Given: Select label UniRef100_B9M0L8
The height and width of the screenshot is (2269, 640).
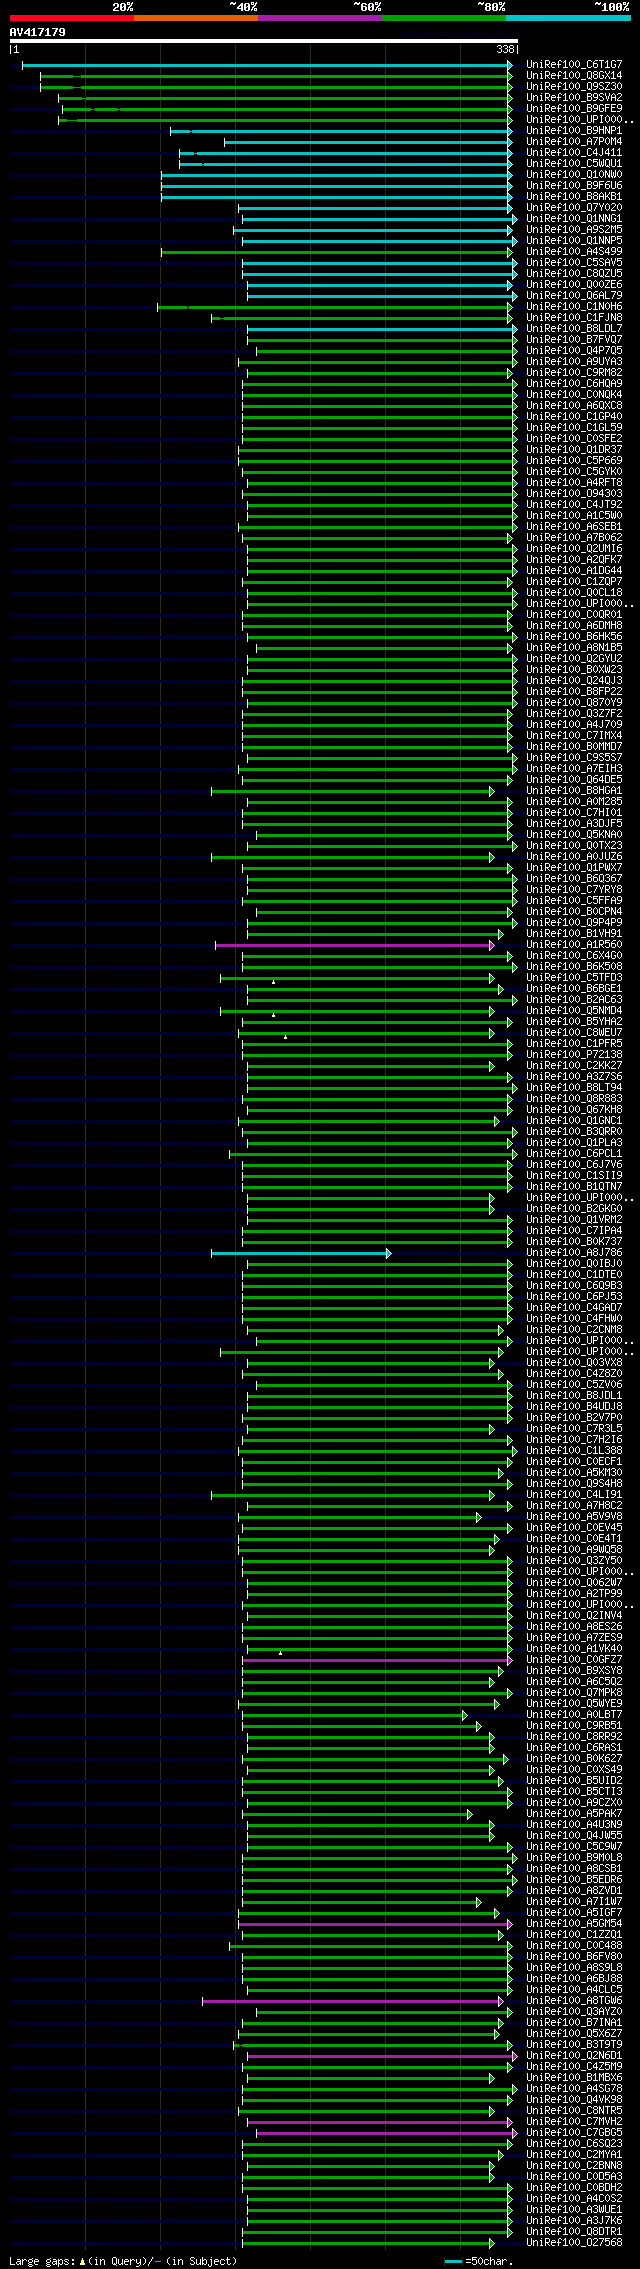Looking at the screenshot, I should coord(573,1858).
